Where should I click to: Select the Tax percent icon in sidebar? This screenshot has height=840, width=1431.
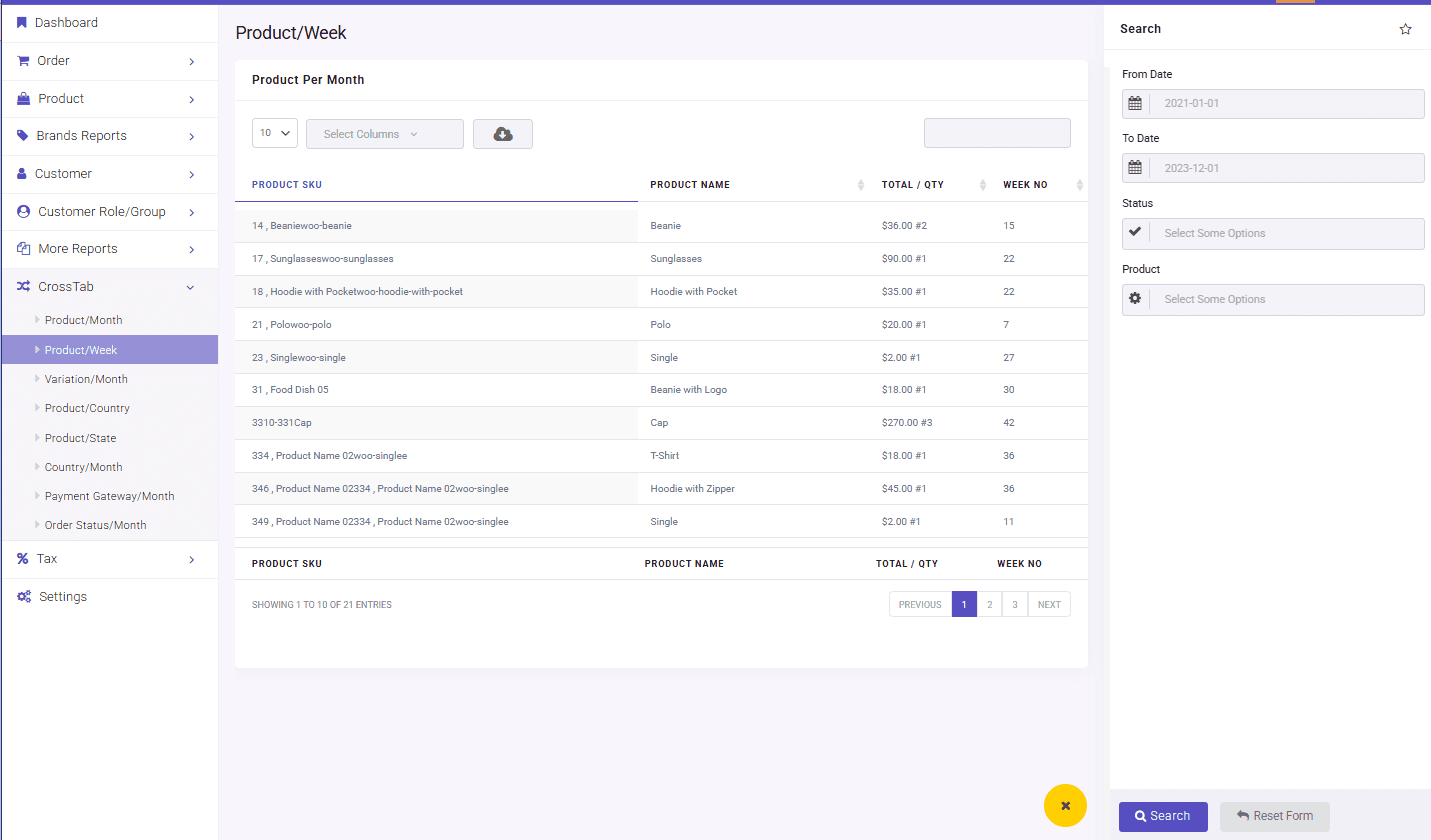[x=22, y=558]
